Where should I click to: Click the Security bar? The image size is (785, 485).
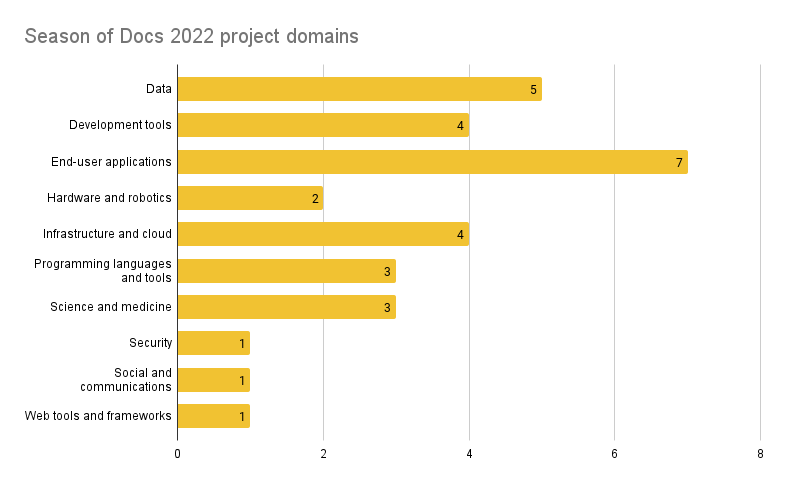(x=213, y=343)
